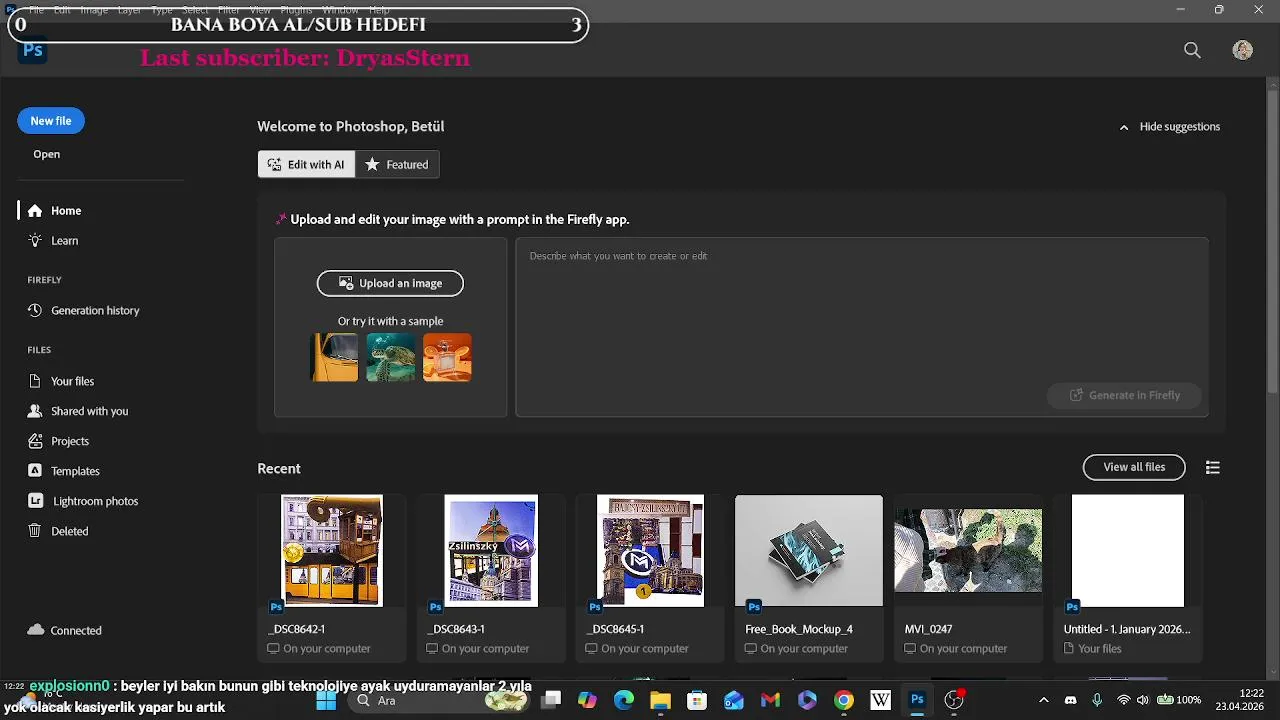The width and height of the screenshot is (1280, 720).
Task: Choose the orange perfume sample image
Action: click(x=447, y=357)
